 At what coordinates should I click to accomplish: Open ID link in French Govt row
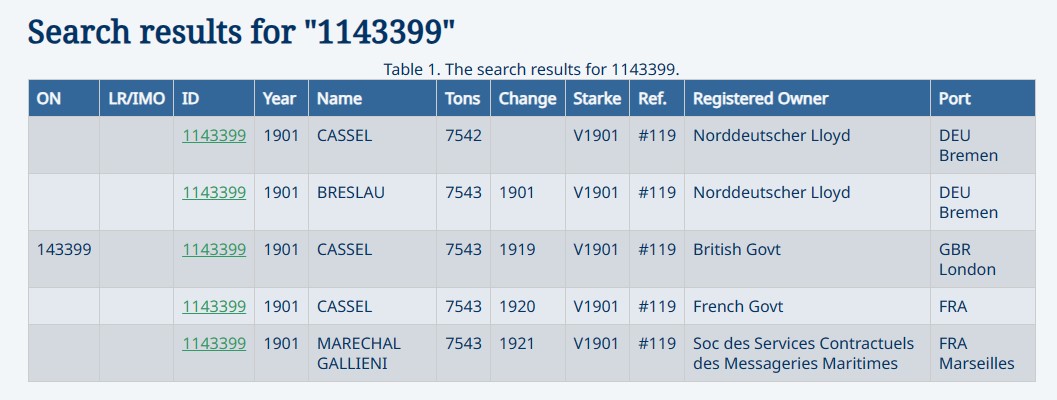coord(214,306)
